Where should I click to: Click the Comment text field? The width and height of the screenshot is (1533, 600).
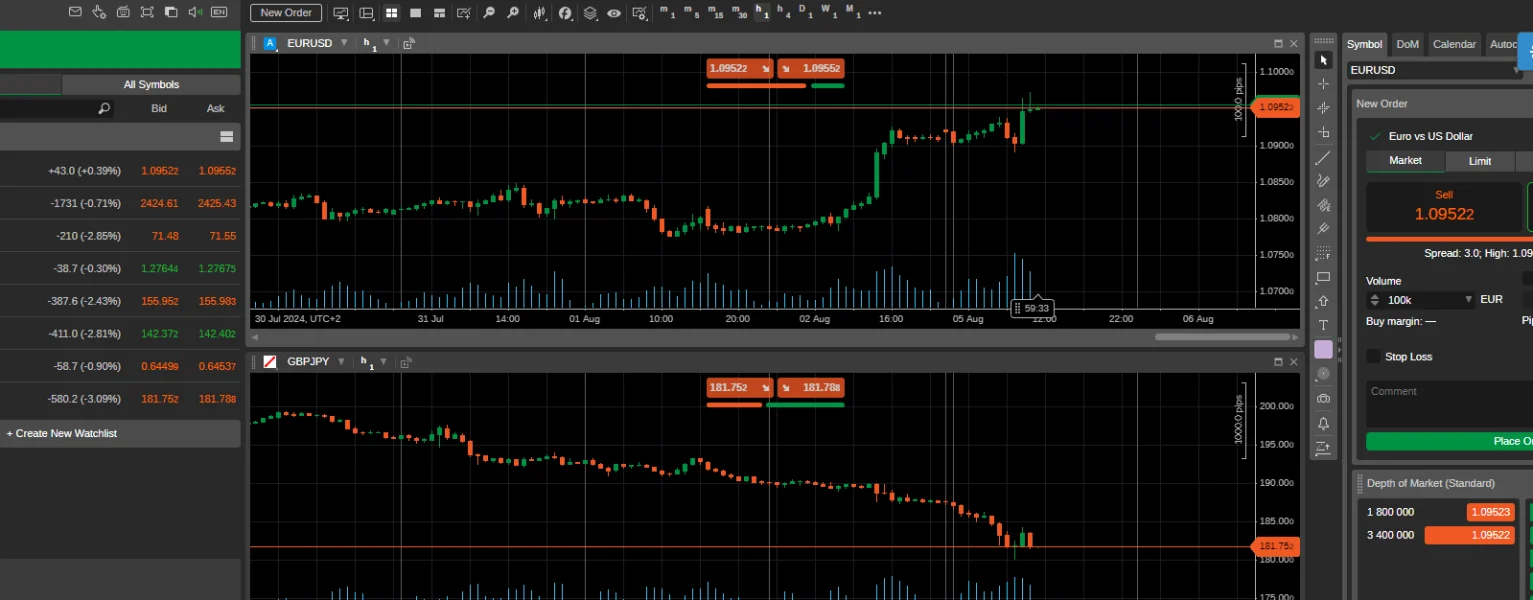click(x=1449, y=404)
